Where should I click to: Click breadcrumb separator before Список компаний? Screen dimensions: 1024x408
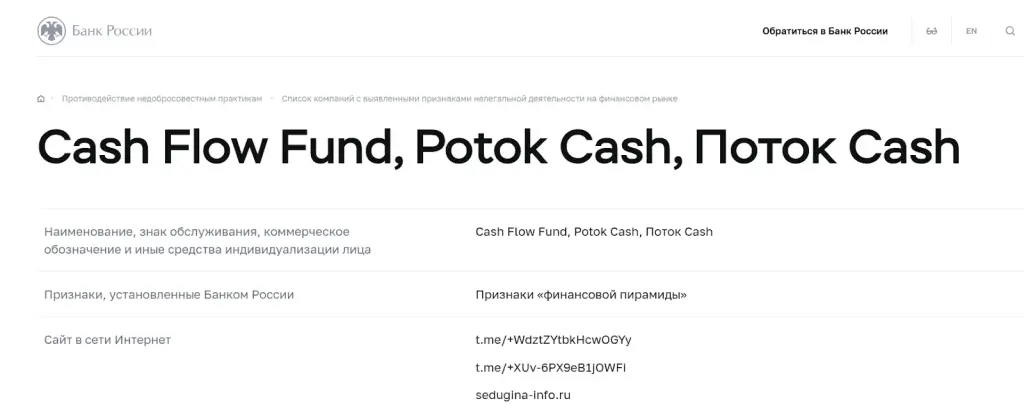pos(272,99)
